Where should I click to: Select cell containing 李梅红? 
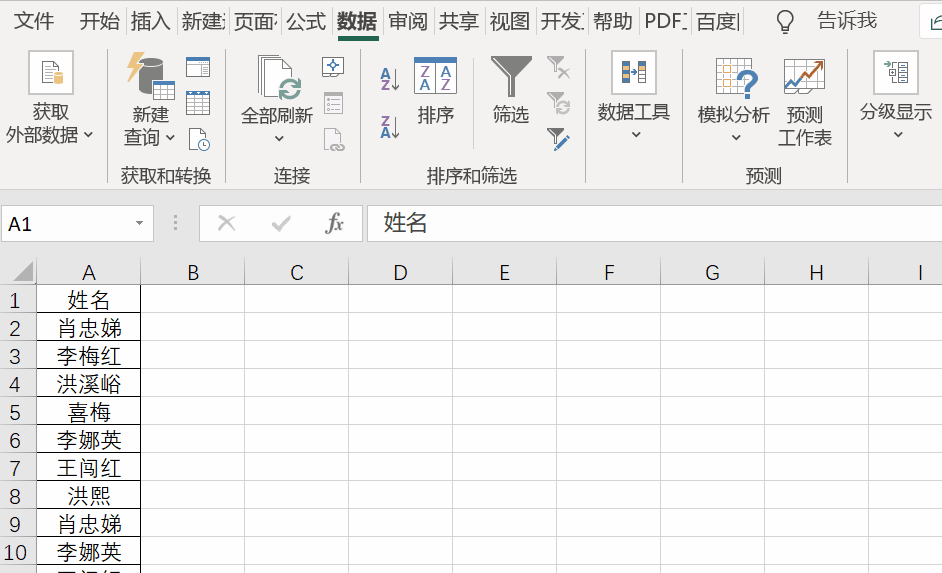88,356
